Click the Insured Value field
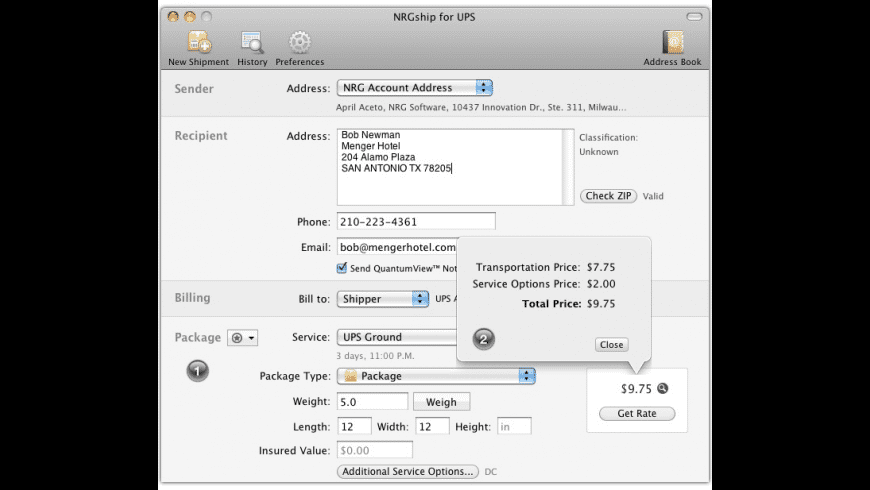The image size is (870, 490). [x=375, y=450]
